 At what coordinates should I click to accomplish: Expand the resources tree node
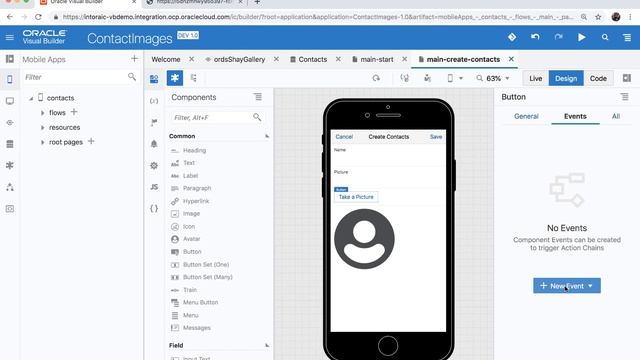pos(42,128)
